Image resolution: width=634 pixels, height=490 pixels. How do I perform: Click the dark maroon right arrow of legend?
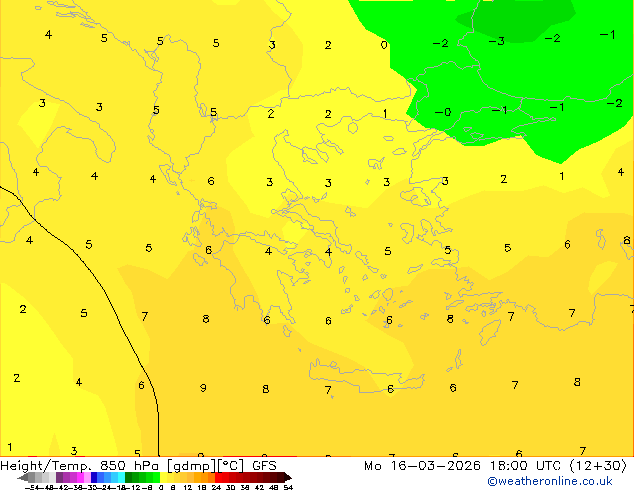[x=288, y=477]
